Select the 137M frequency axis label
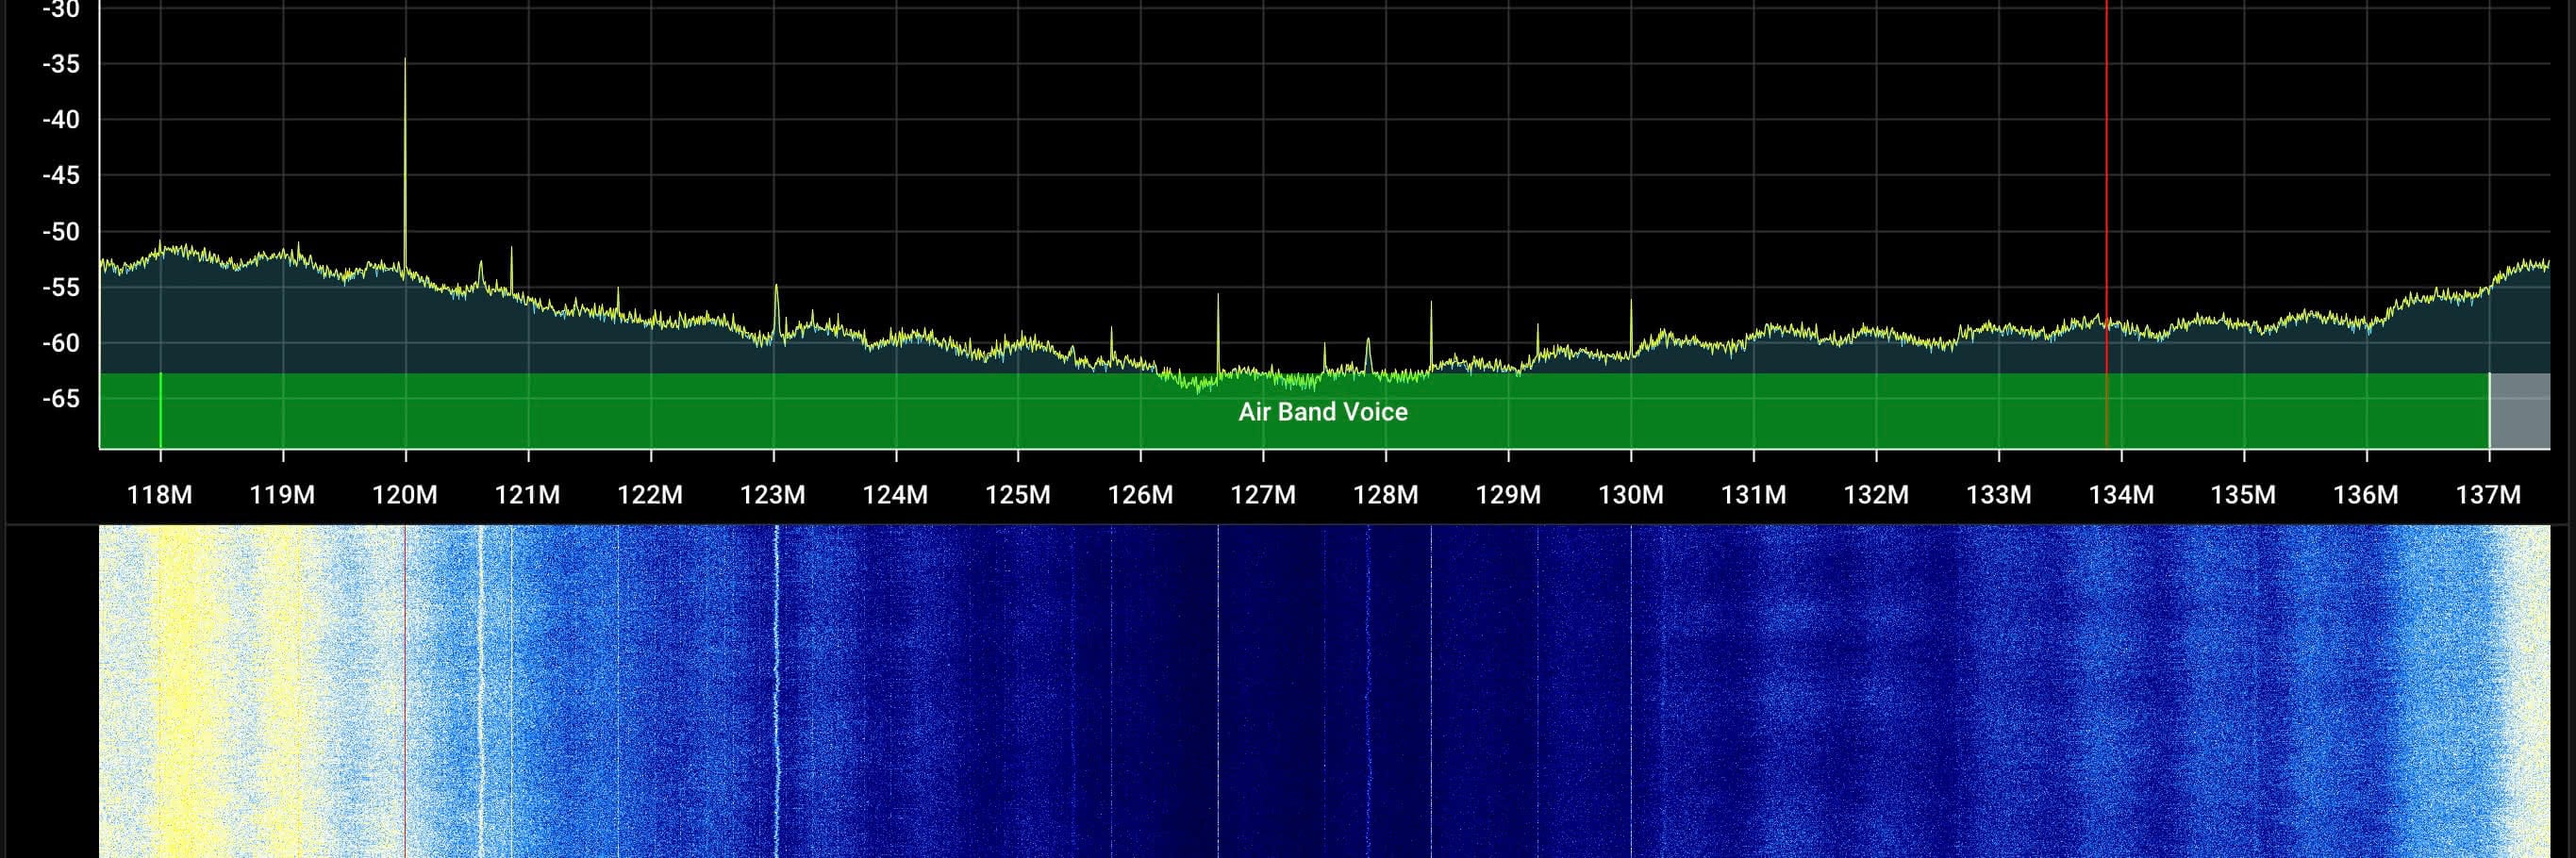Screen dimensions: 2576x858 (x=2488, y=495)
